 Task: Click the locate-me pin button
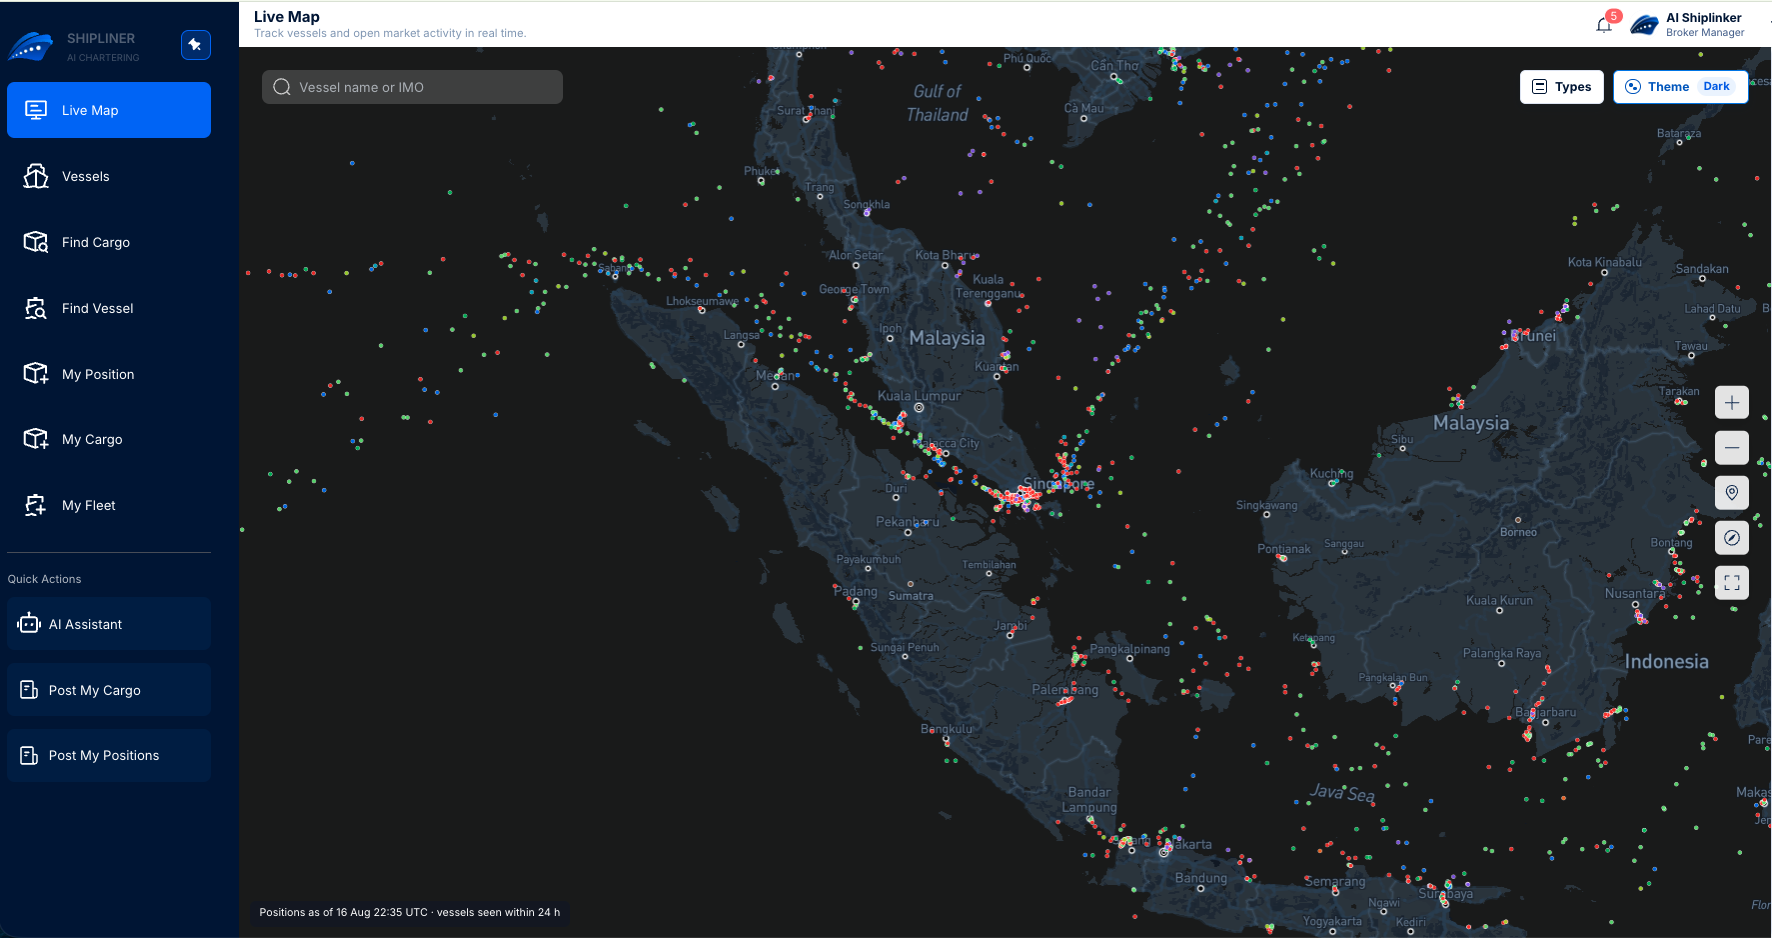click(1732, 492)
